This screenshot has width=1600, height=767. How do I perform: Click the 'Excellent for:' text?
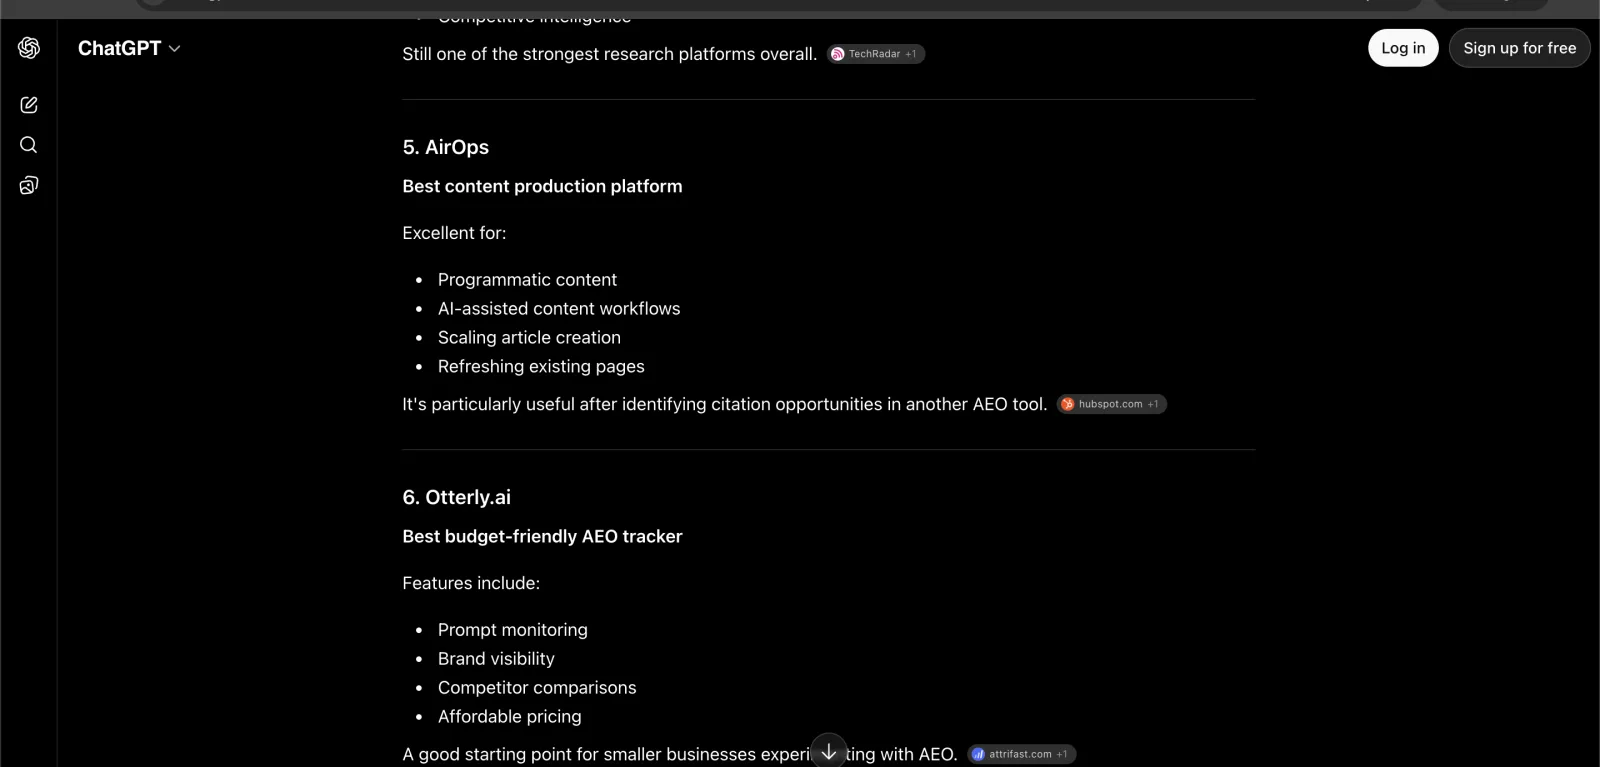pyautogui.click(x=454, y=233)
